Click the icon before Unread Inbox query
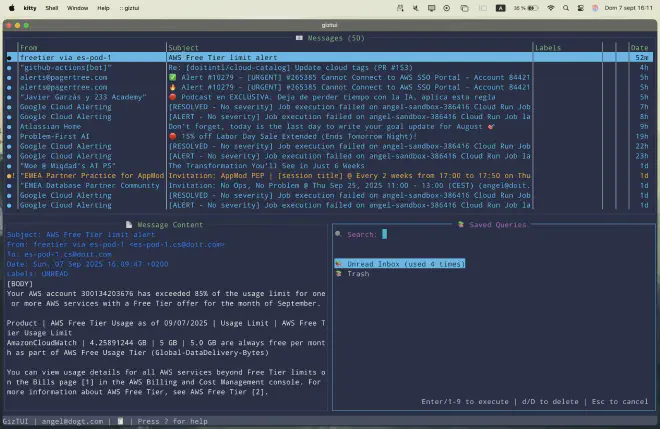 pos(338,264)
